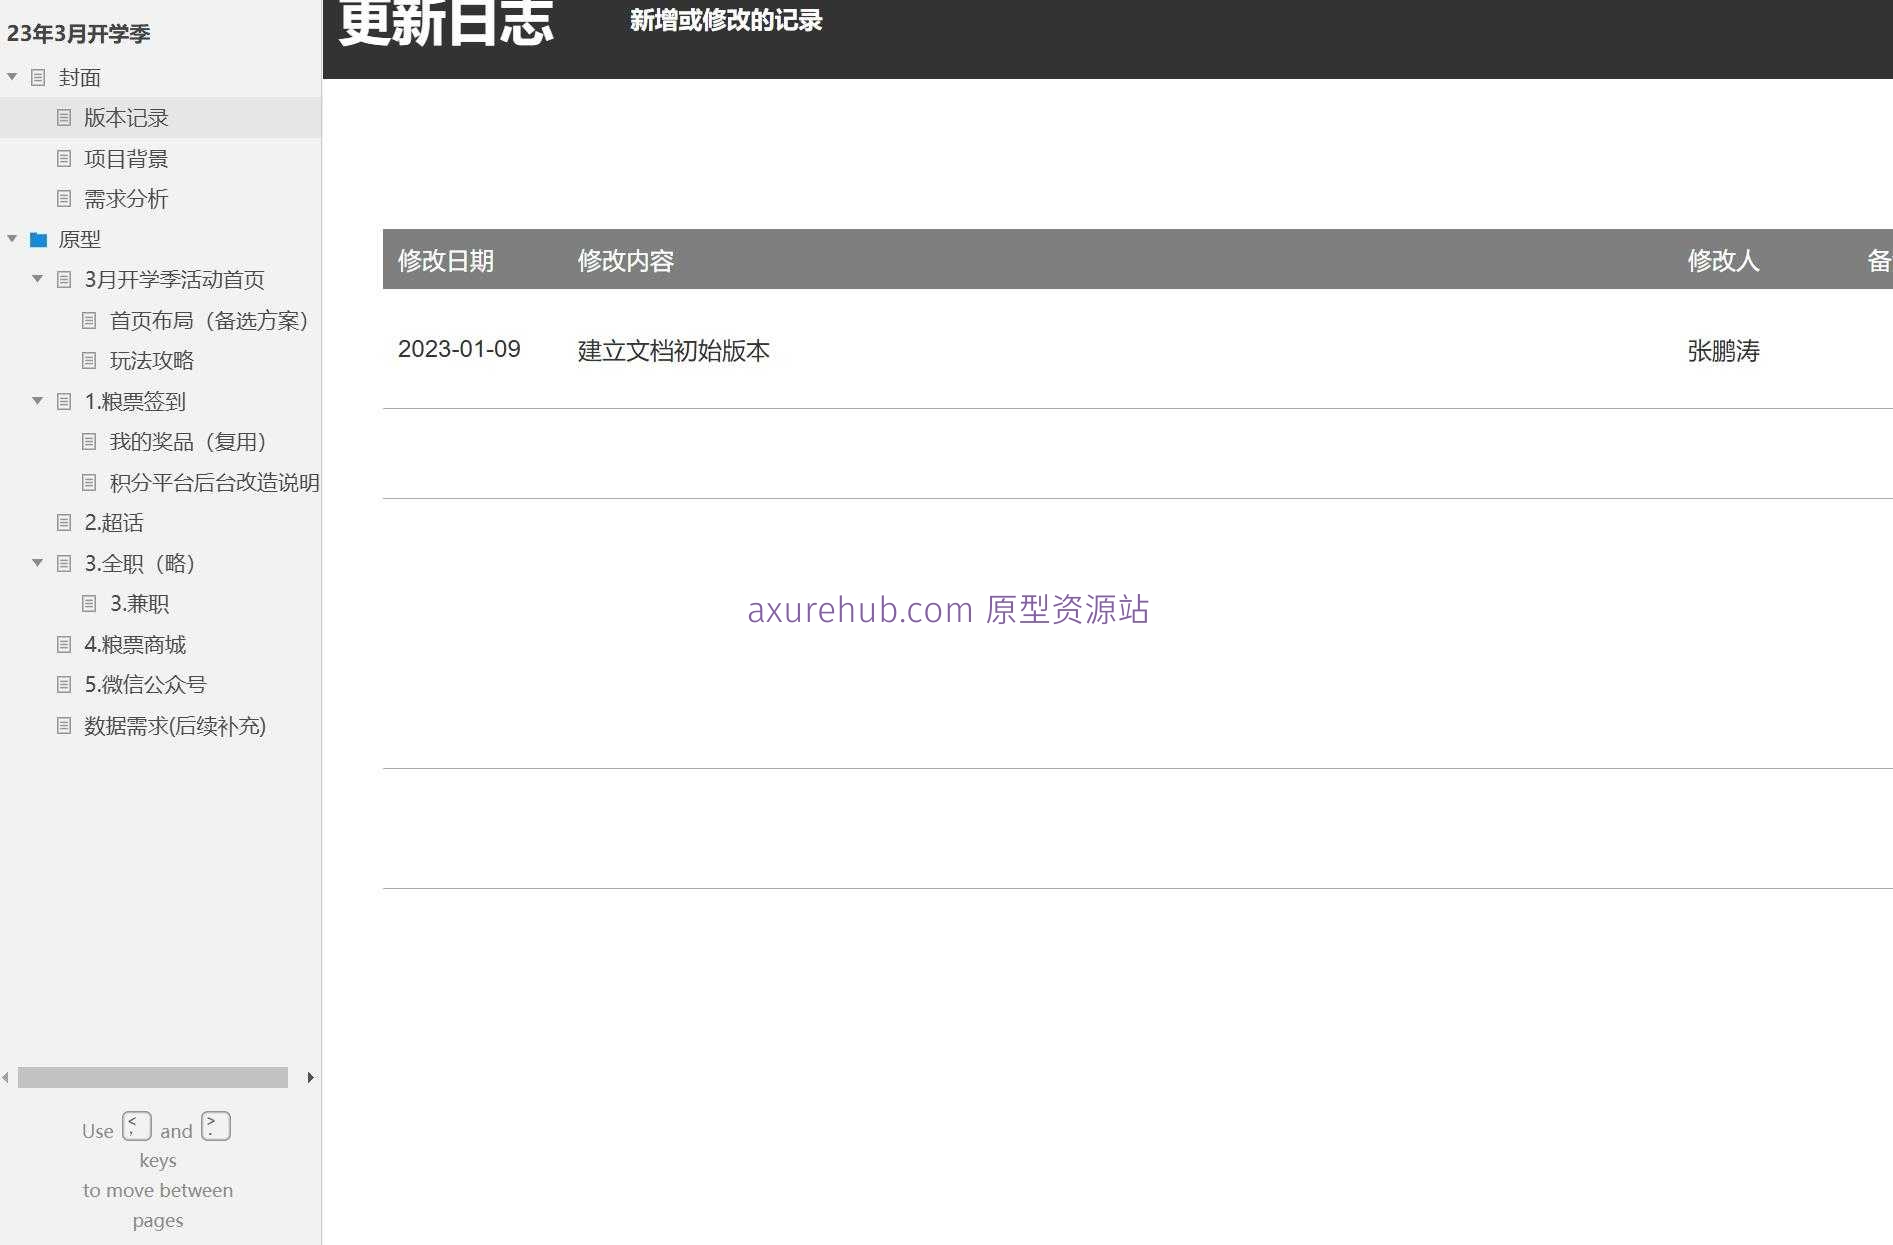Open the 积分平台后台改造说明 page
The image size is (1893, 1245).
(x=214, y=482)
